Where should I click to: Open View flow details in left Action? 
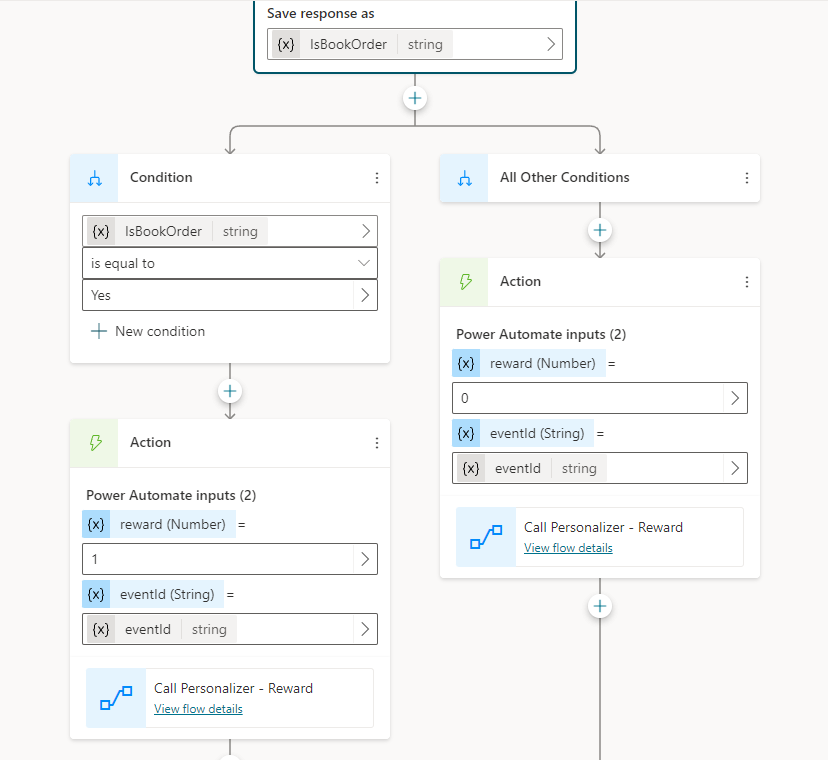point(198,709)
